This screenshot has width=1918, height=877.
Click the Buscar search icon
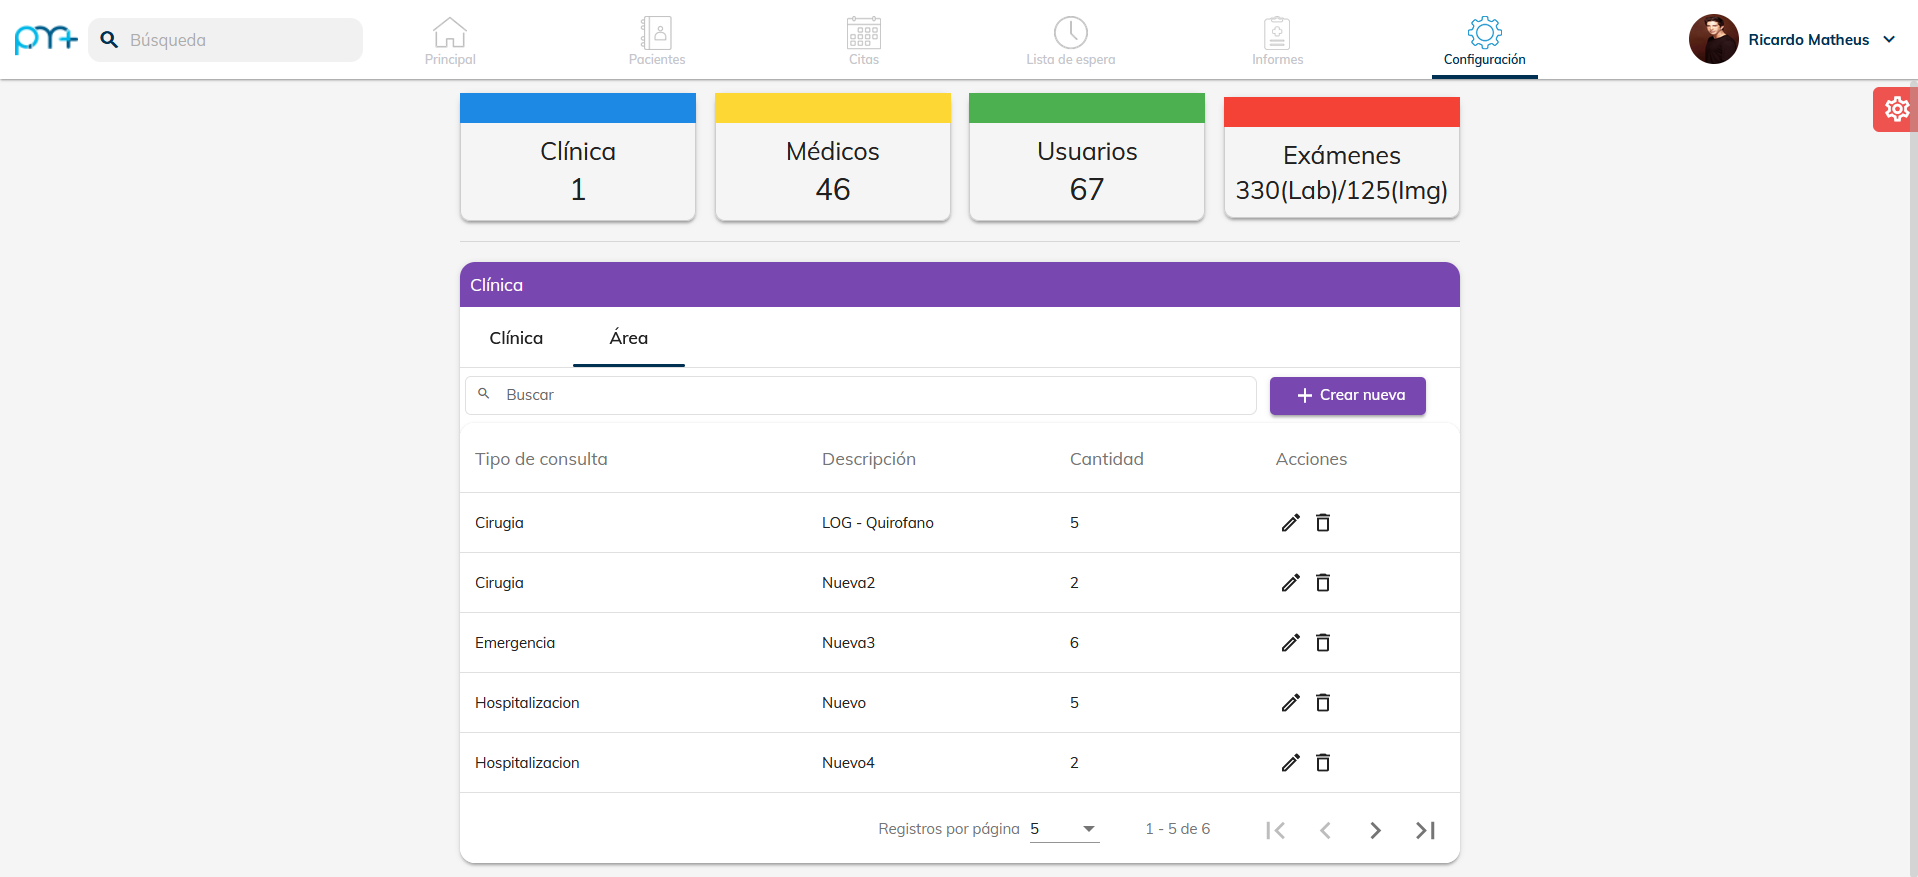[x=484, y=394]
